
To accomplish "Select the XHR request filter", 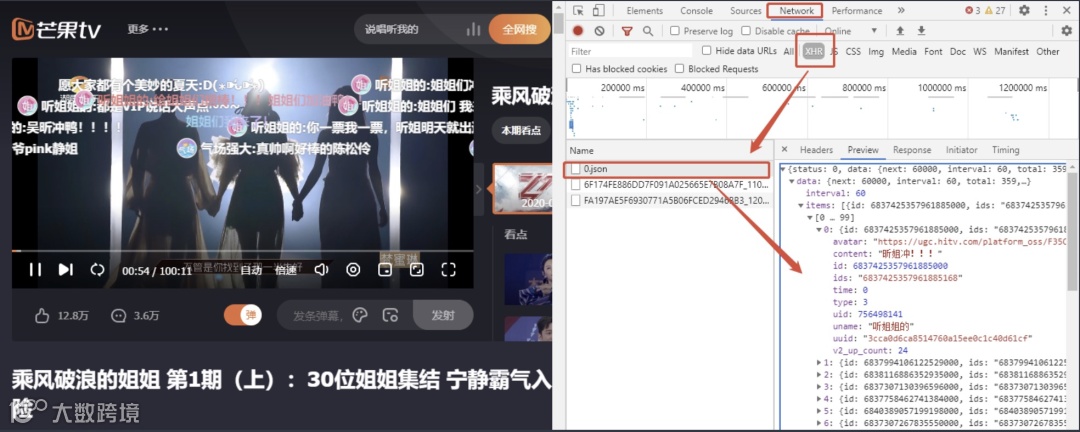I will pyautogui.click(x=813, y=51).
